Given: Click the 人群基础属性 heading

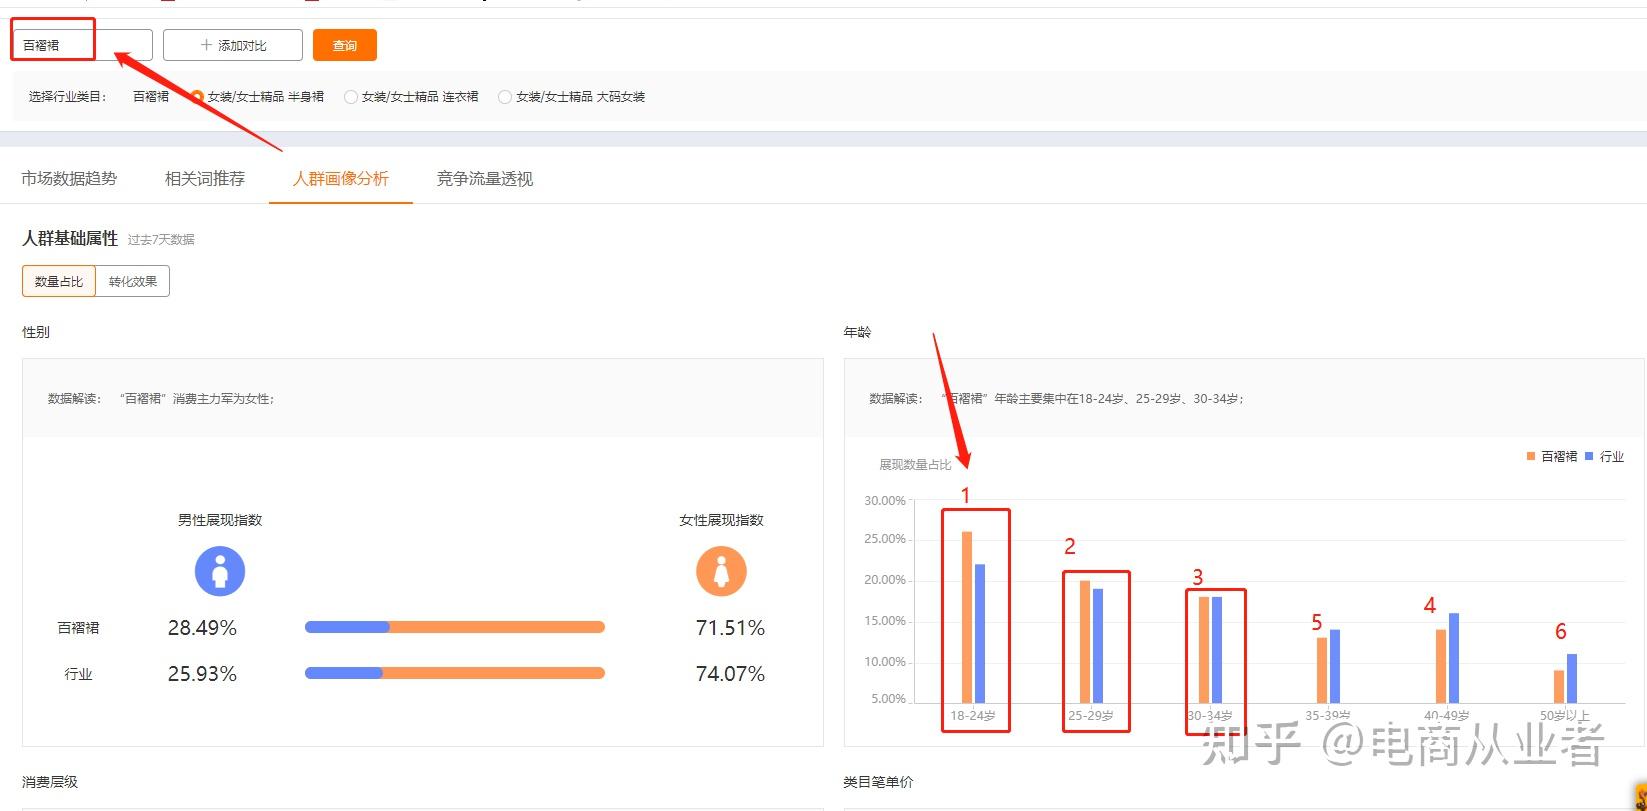Looking at the screenshot, I should pyautogui.click(x=70, y=239).
